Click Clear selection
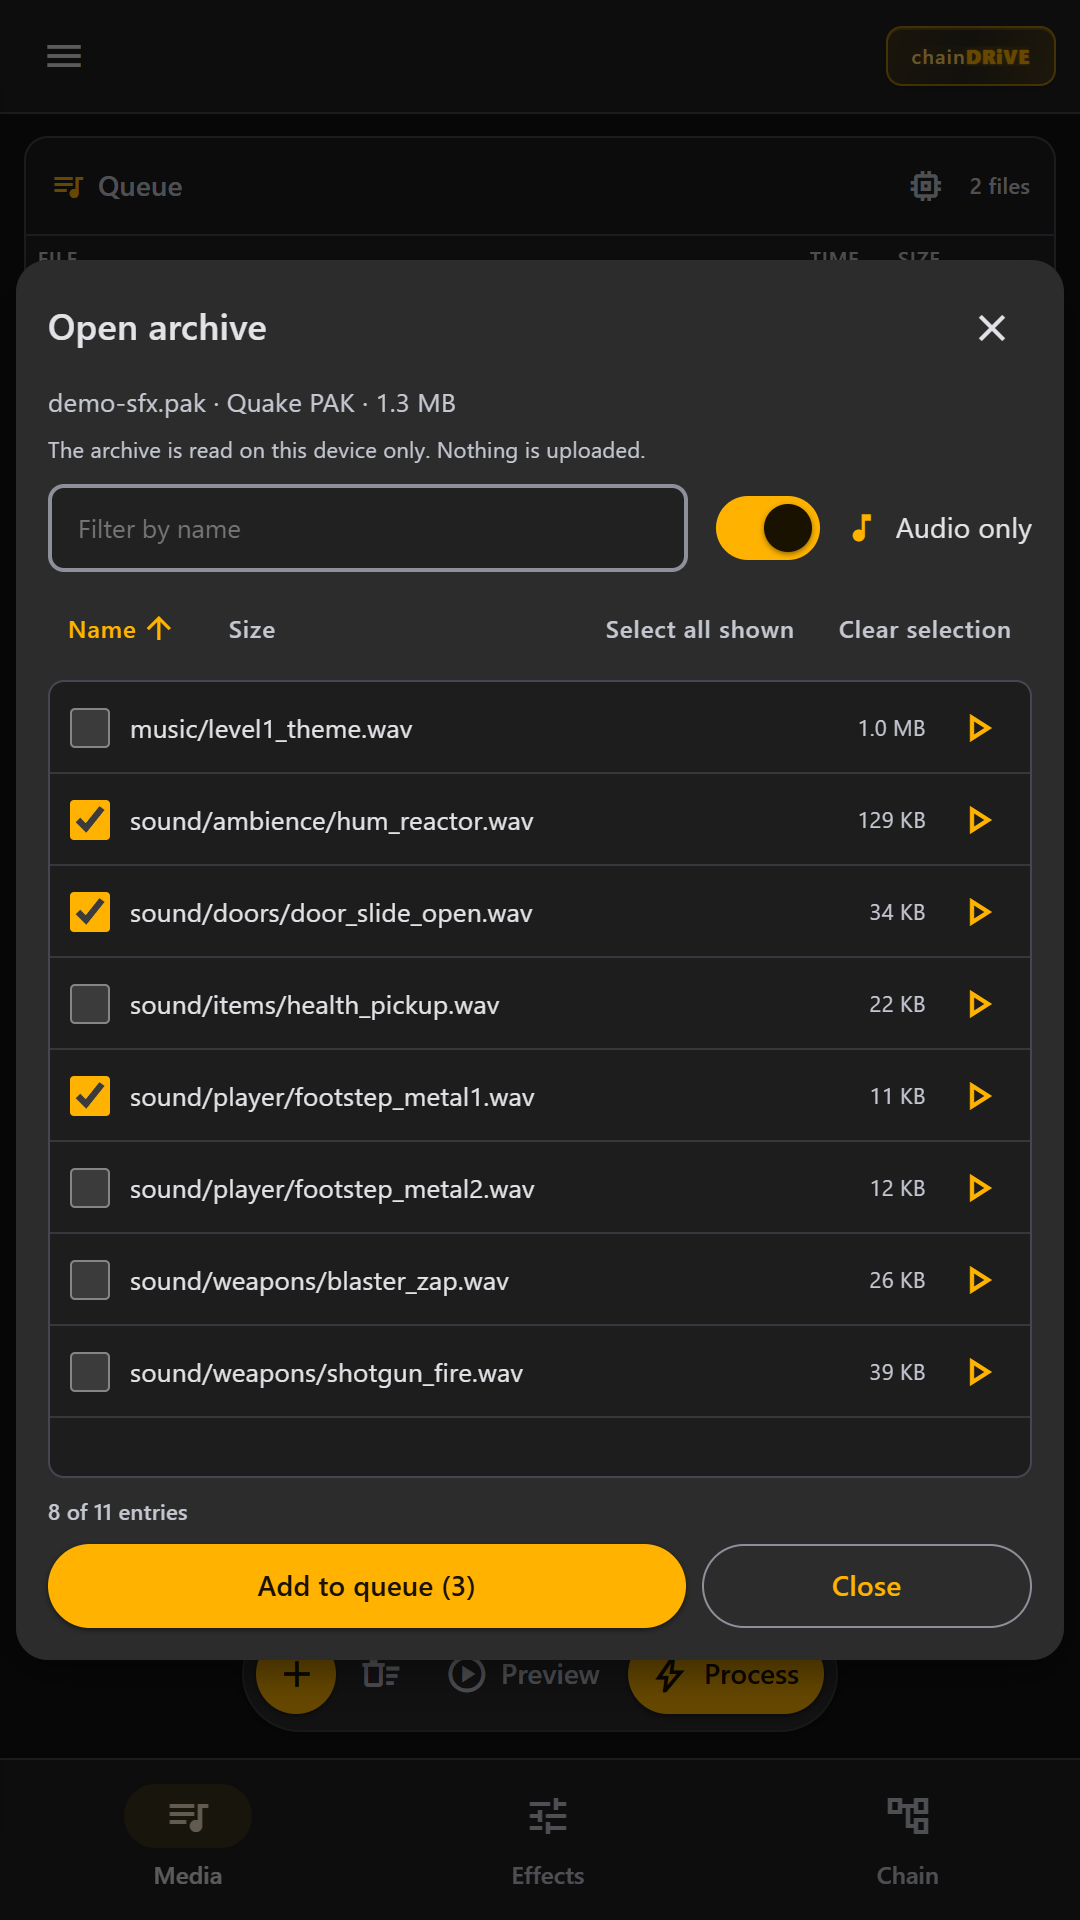The width and height of the screenshot is (1080, 1920). pos(924,630)
